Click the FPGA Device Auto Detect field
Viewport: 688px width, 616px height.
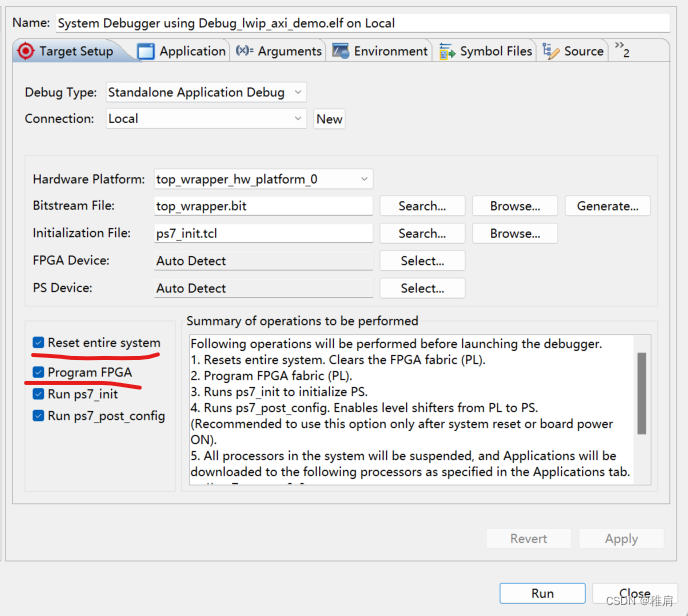click(x=263, y=261)
